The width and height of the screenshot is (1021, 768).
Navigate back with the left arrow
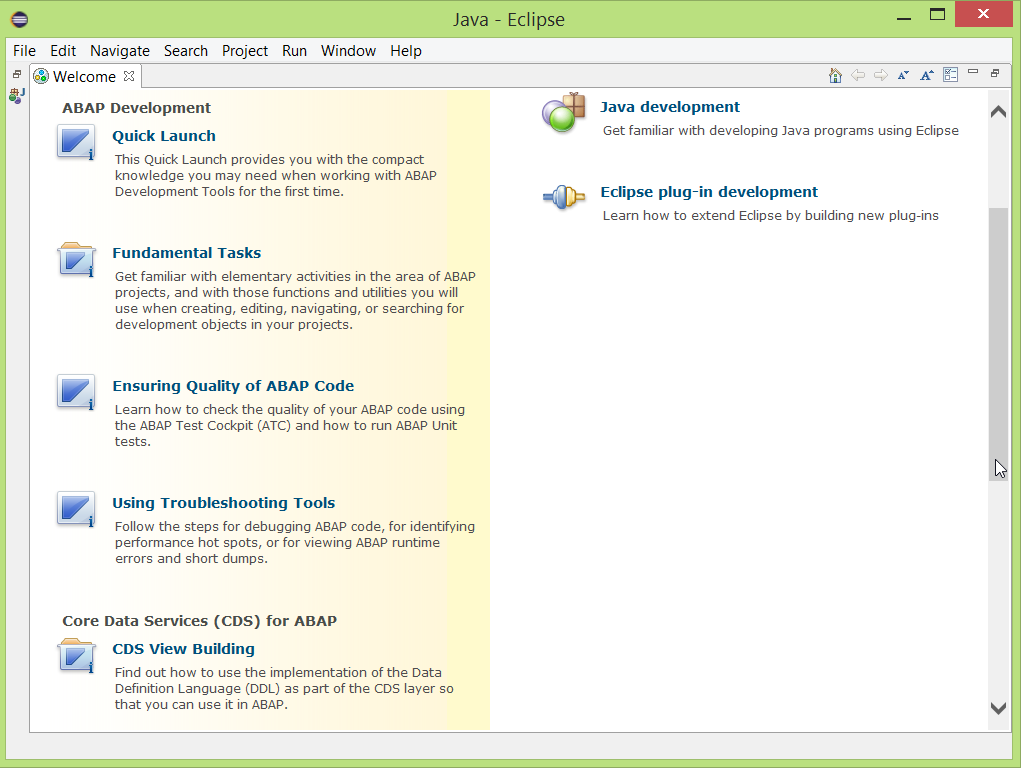click(x=858, y=74)
